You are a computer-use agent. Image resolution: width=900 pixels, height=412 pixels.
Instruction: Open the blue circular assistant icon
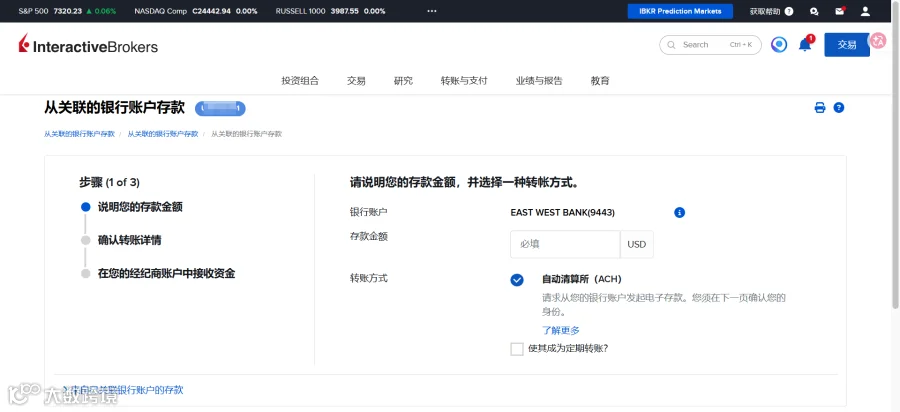pyautogui.click(x=779, y=45)
